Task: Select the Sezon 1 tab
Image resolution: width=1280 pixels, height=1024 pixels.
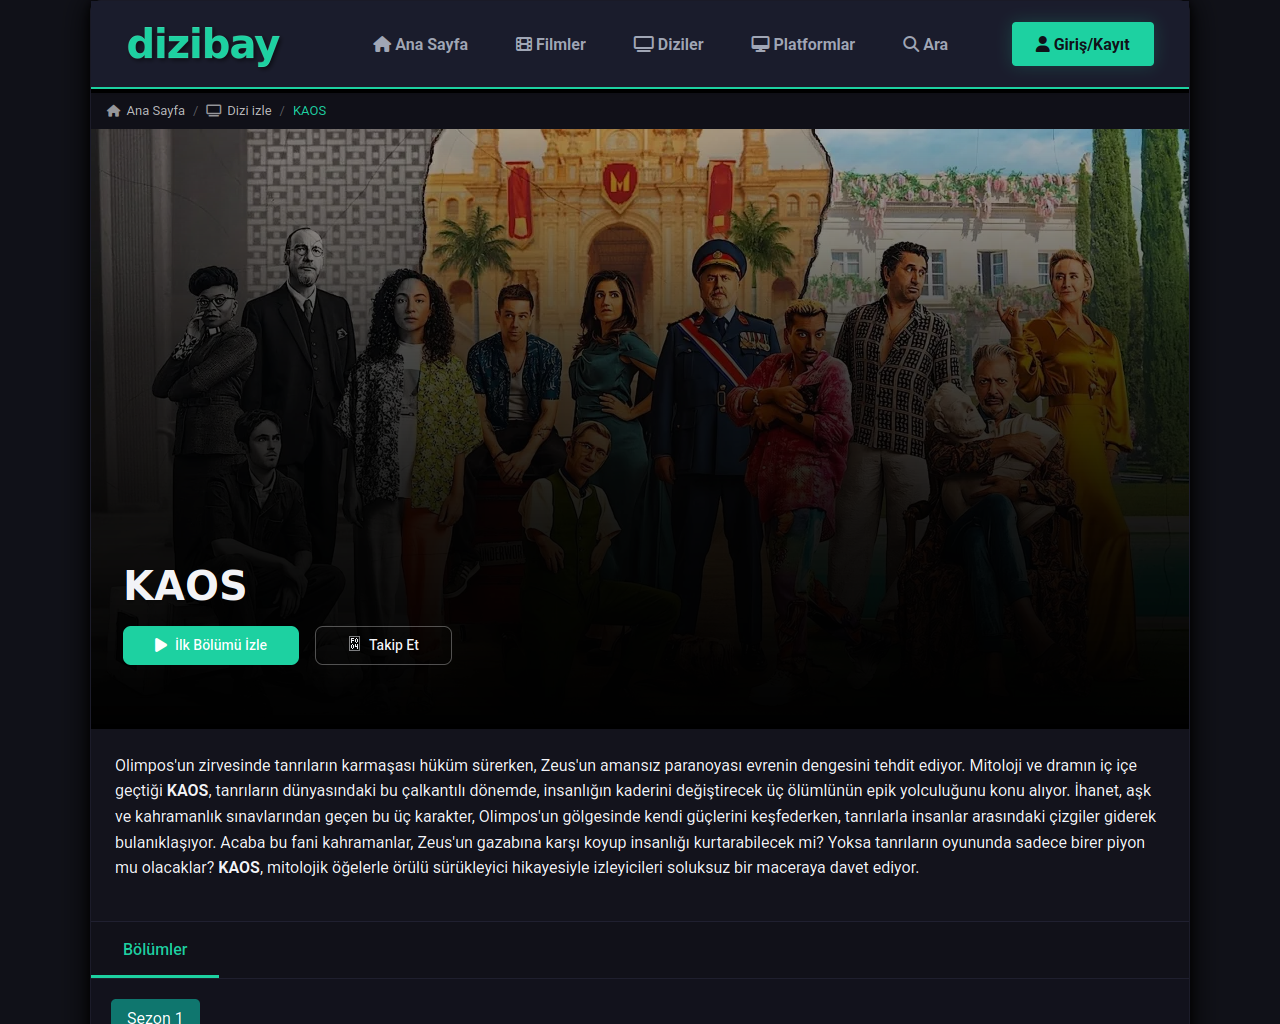Action: (155, 1012)
